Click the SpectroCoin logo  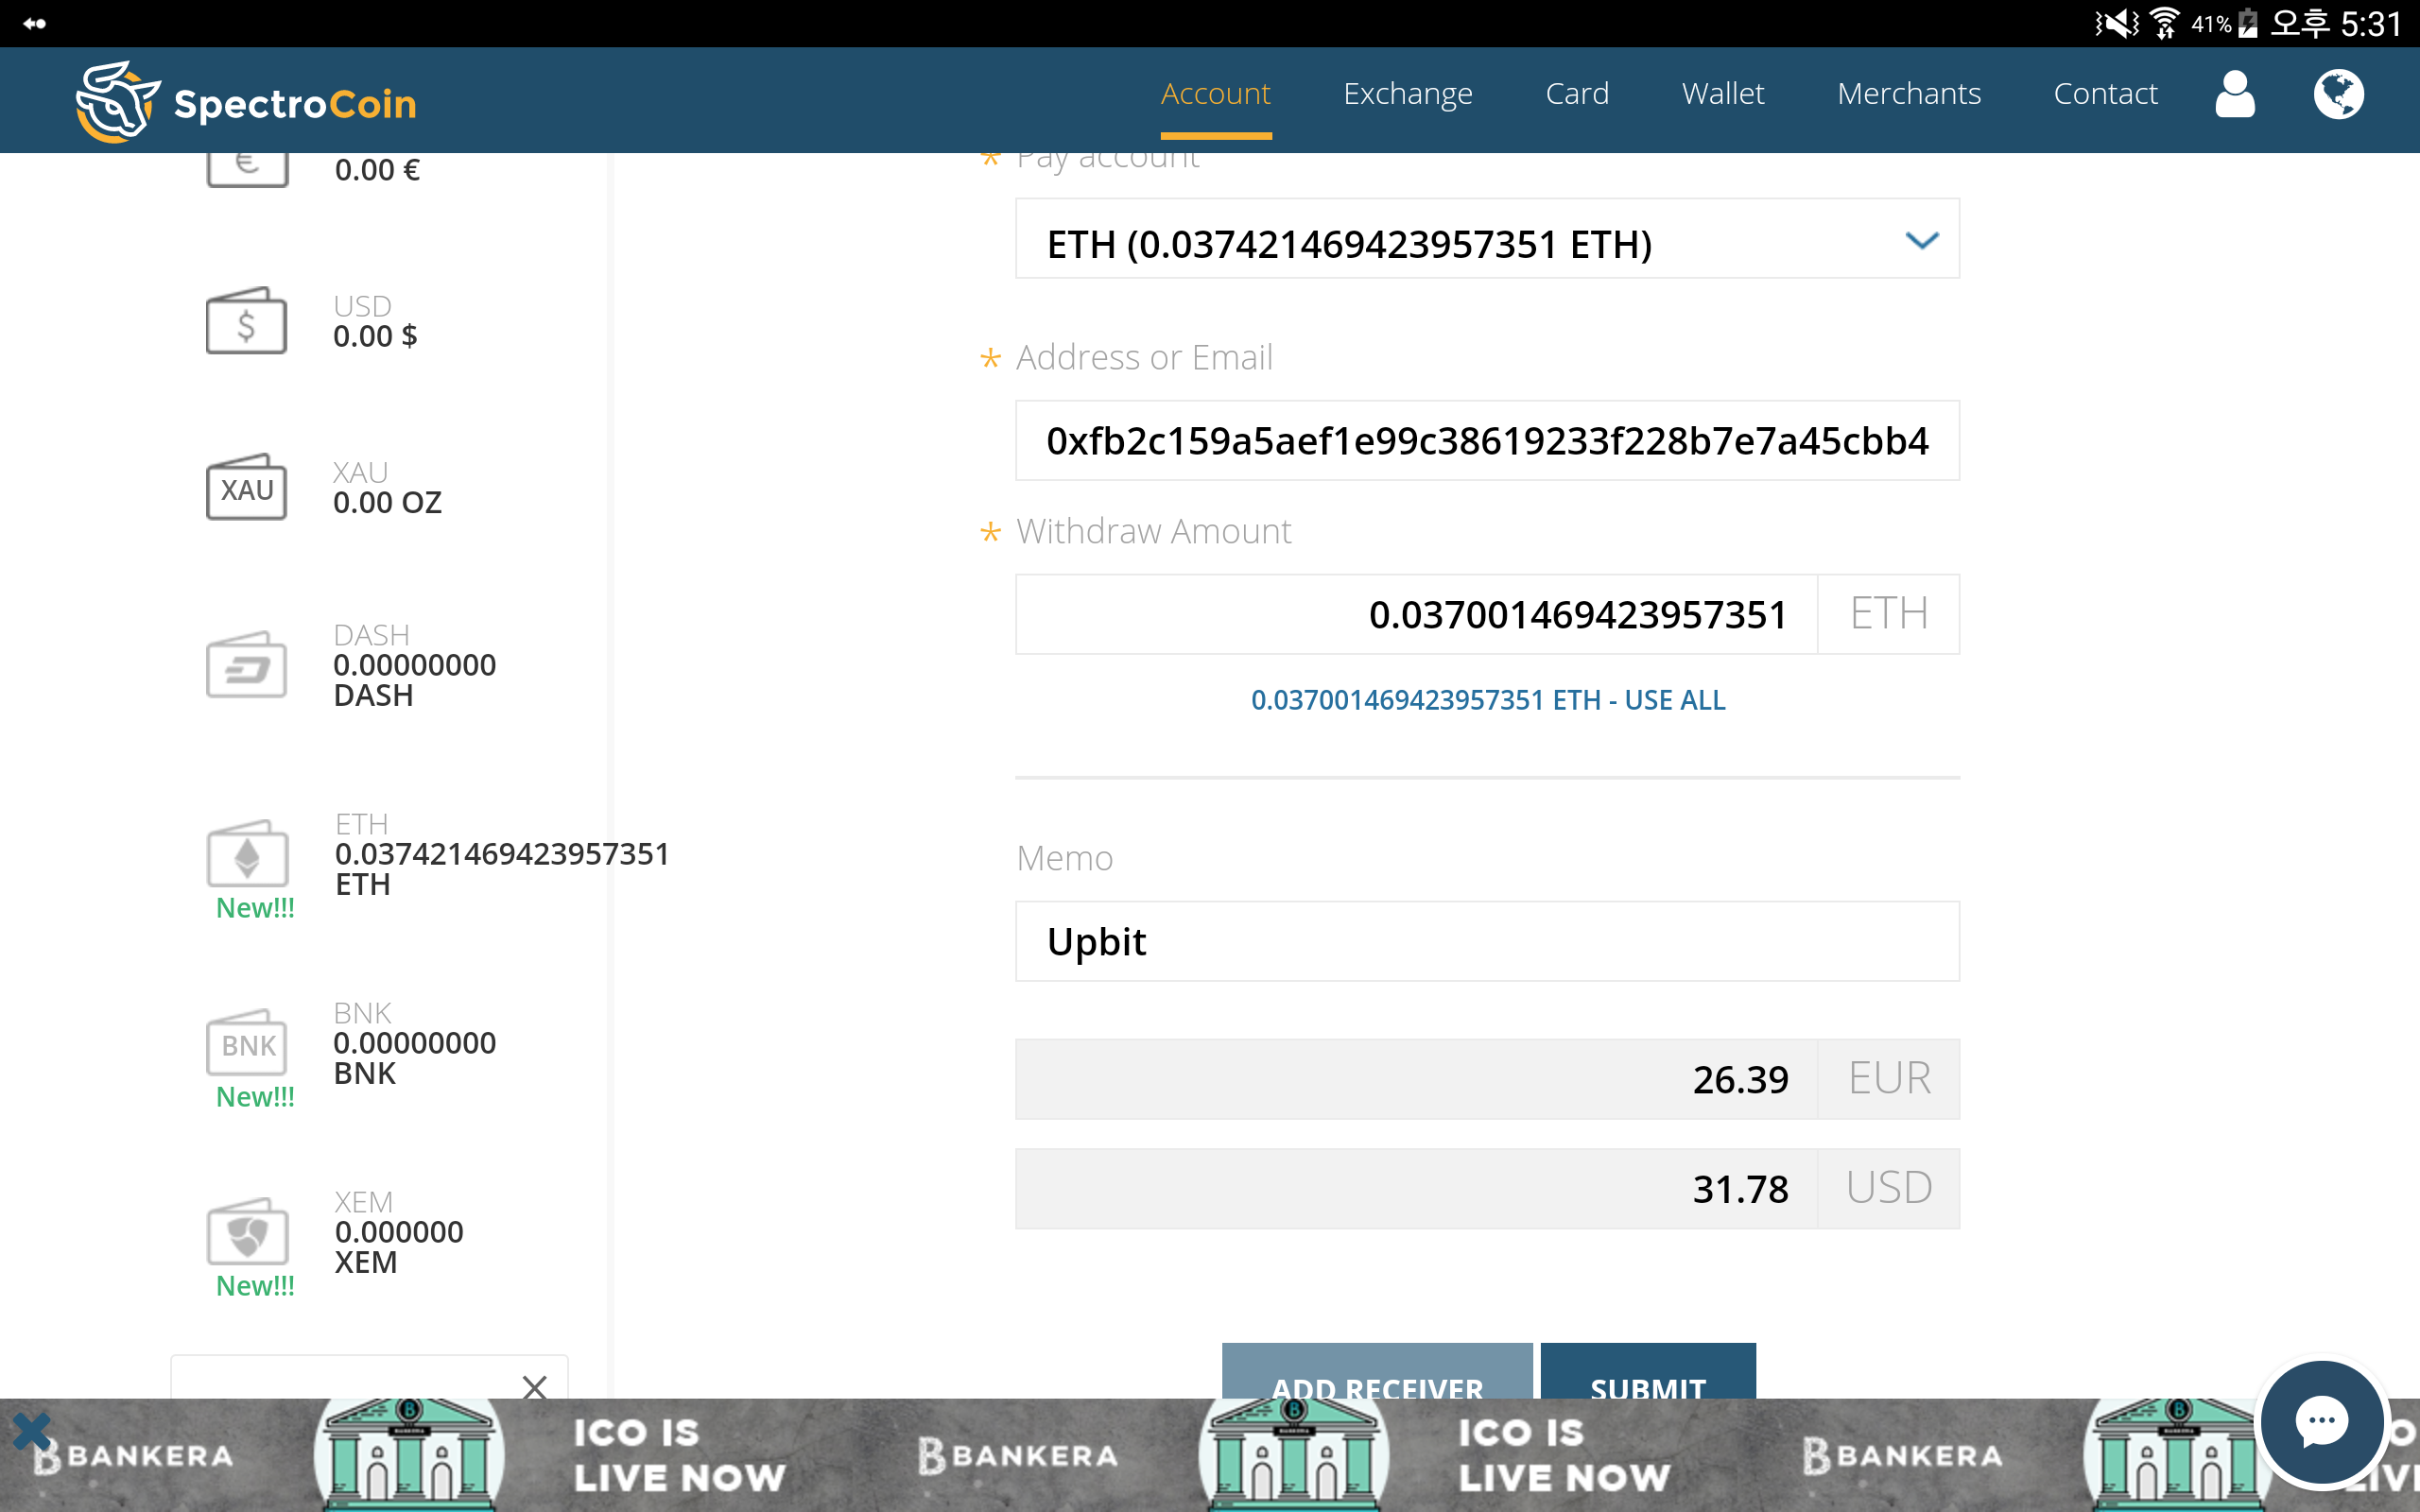pyautogui.click(x=246, y=102)
